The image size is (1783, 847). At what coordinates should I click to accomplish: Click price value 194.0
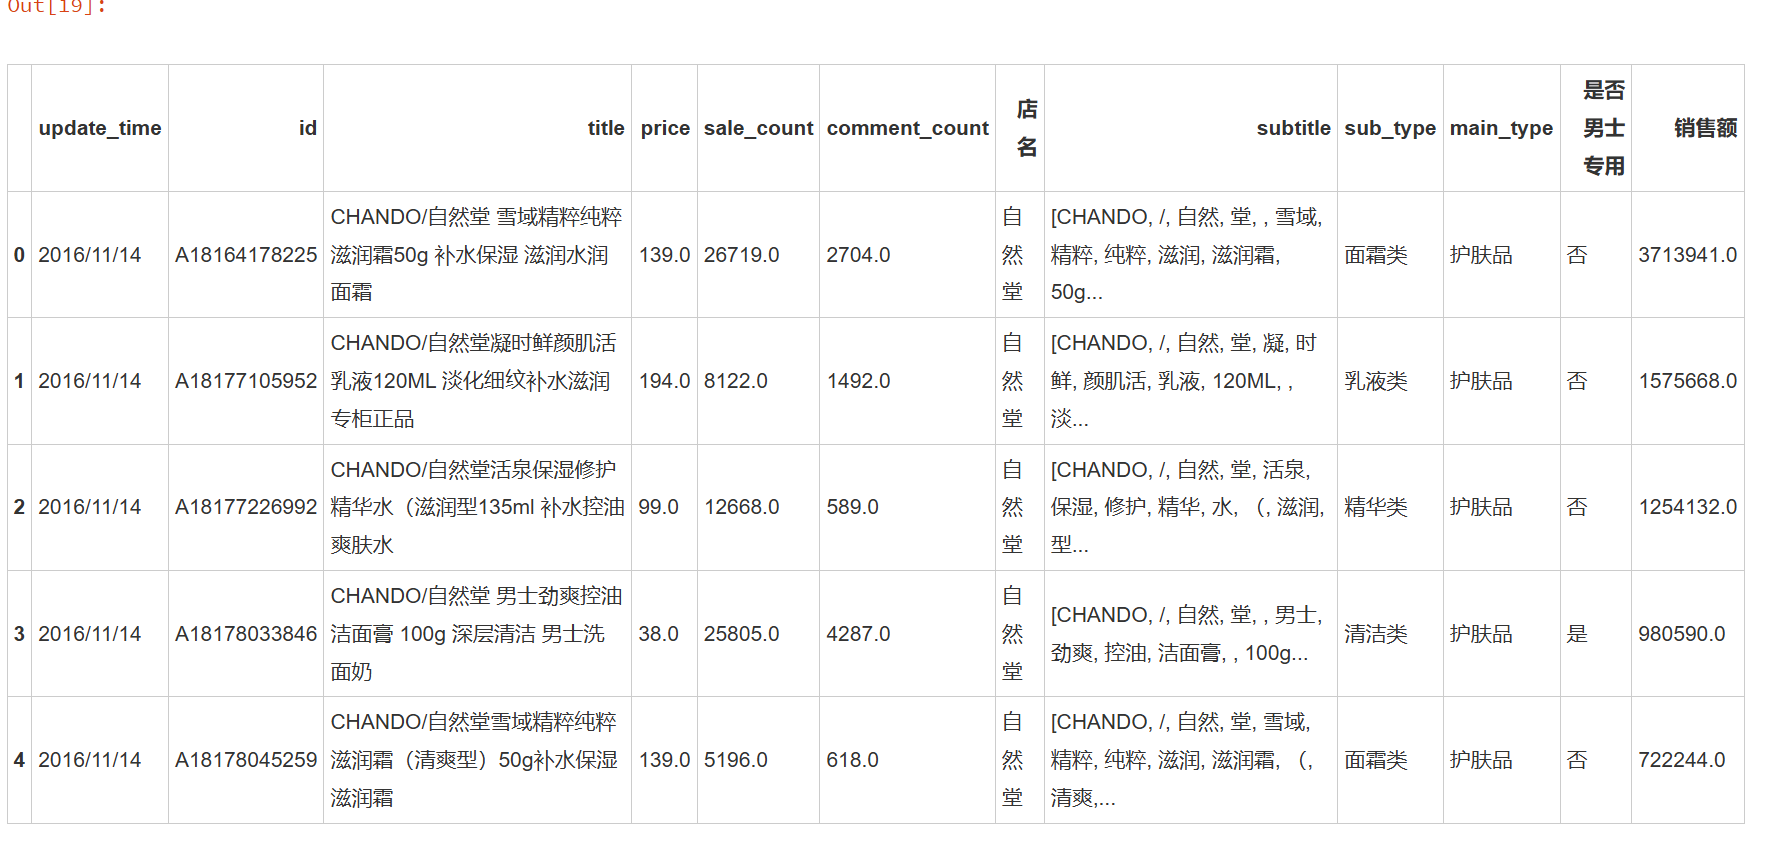664,381
